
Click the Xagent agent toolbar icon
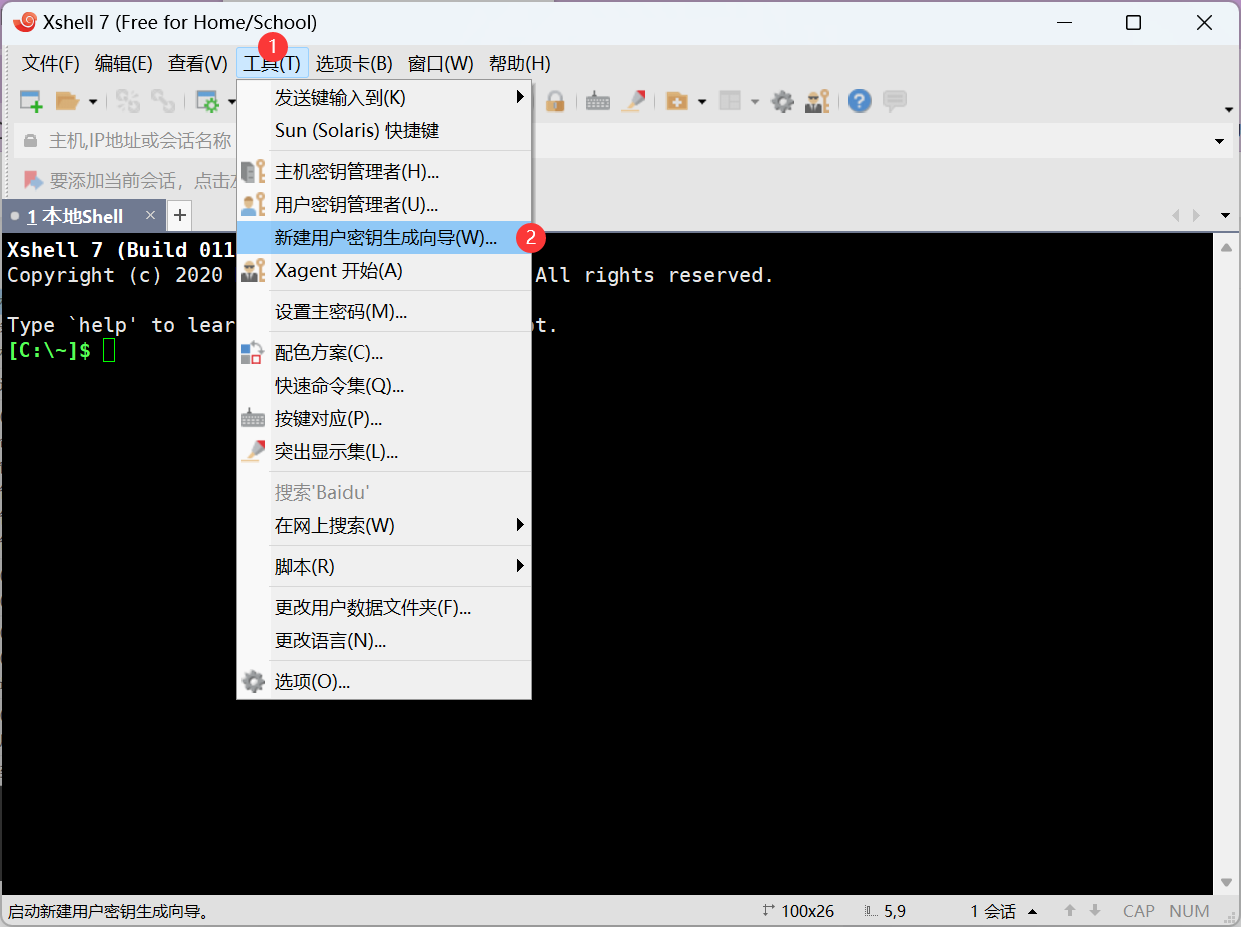817,101
